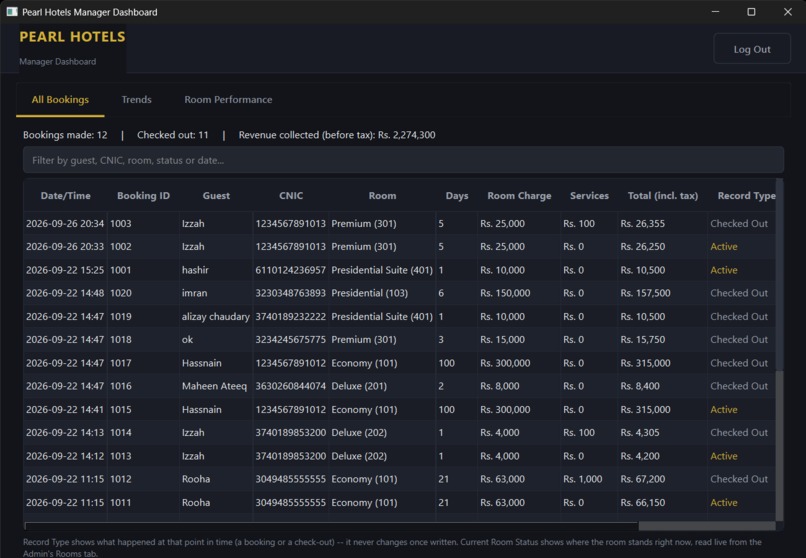Click the Guest column header
This screenshot has width=806, height=558.
pyautogui.click(x=216, y=196)
